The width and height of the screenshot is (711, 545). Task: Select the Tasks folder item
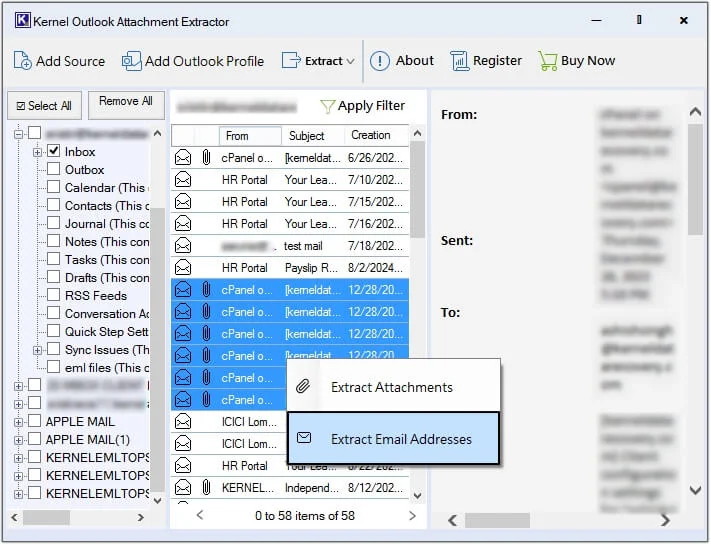(x=107, y=260)
